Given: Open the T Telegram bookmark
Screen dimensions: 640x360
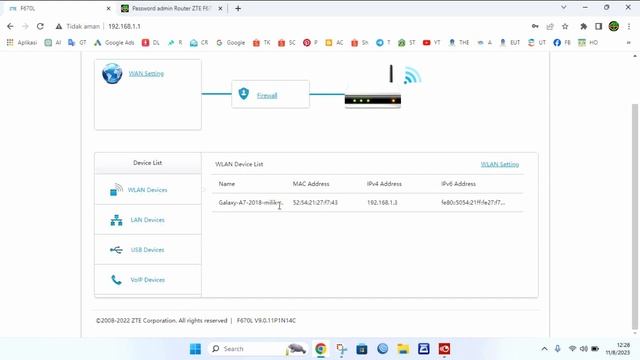Looking at the screenshot, I should coord(383,42).
